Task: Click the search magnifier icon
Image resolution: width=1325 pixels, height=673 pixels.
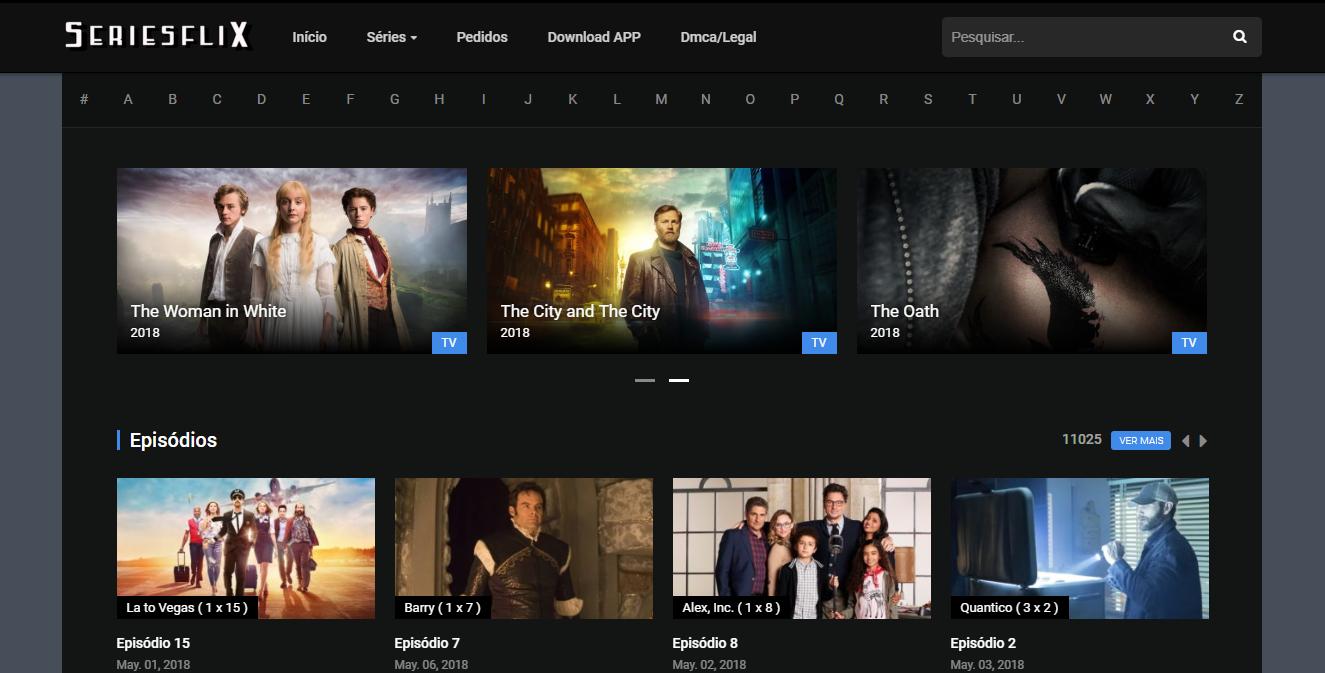Action: (x=1239, y=37)
